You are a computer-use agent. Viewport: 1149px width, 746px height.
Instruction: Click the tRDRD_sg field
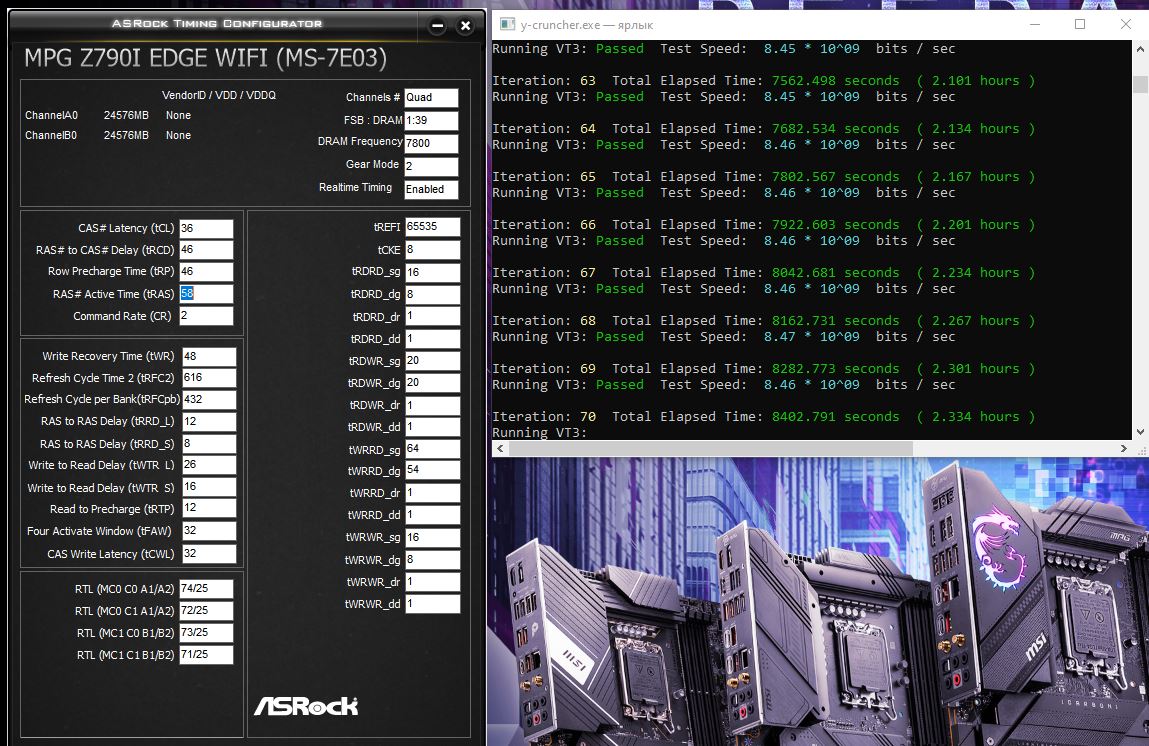click(x=432, y=273)
